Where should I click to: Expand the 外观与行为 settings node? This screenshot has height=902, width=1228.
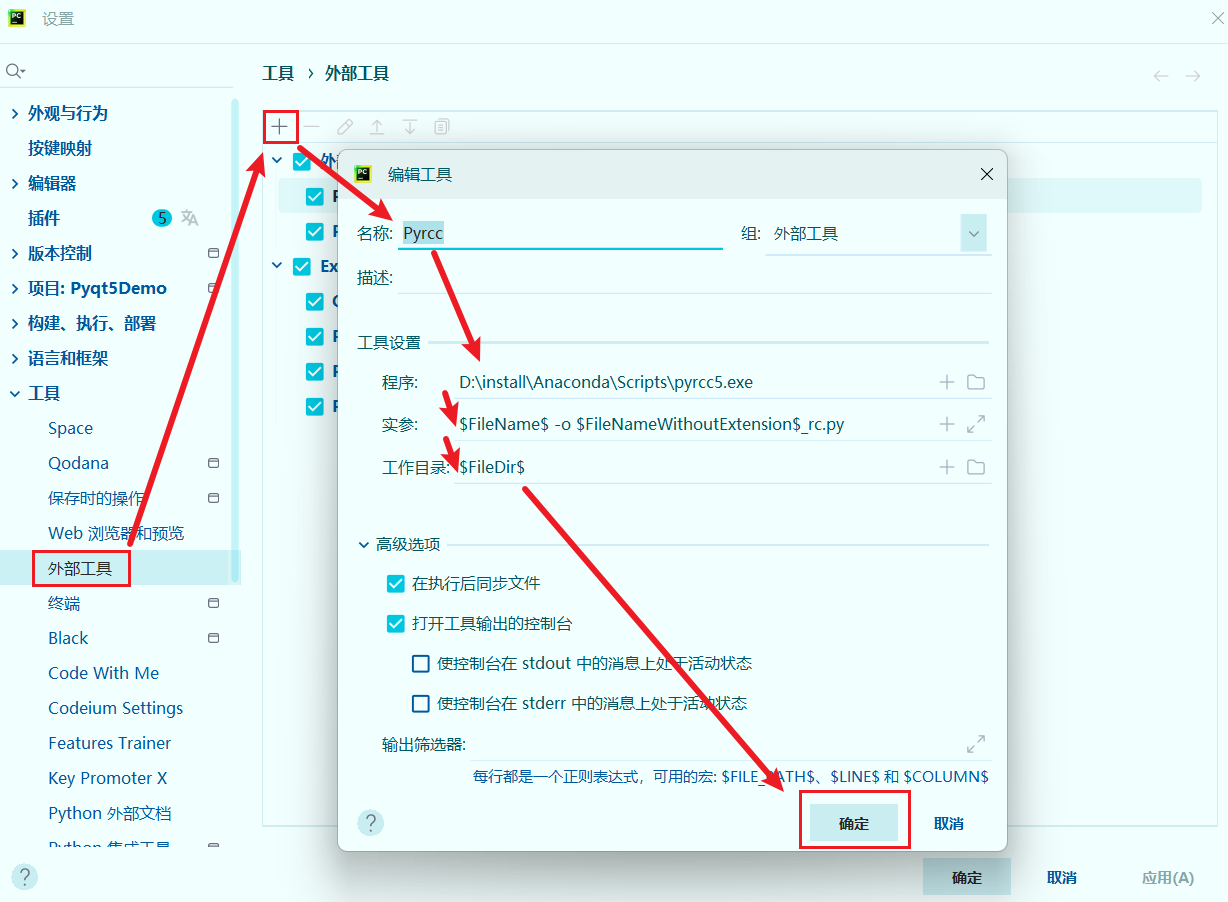click(14, 113)
